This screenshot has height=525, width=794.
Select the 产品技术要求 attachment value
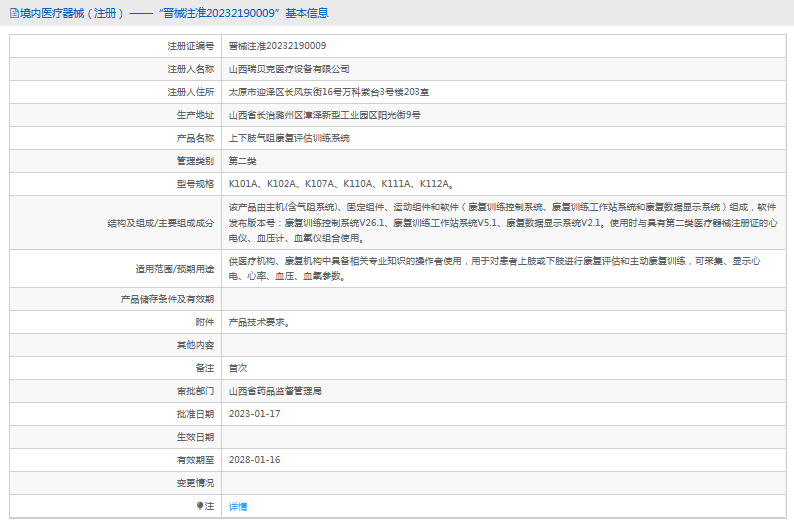click(x=259, y=322)
